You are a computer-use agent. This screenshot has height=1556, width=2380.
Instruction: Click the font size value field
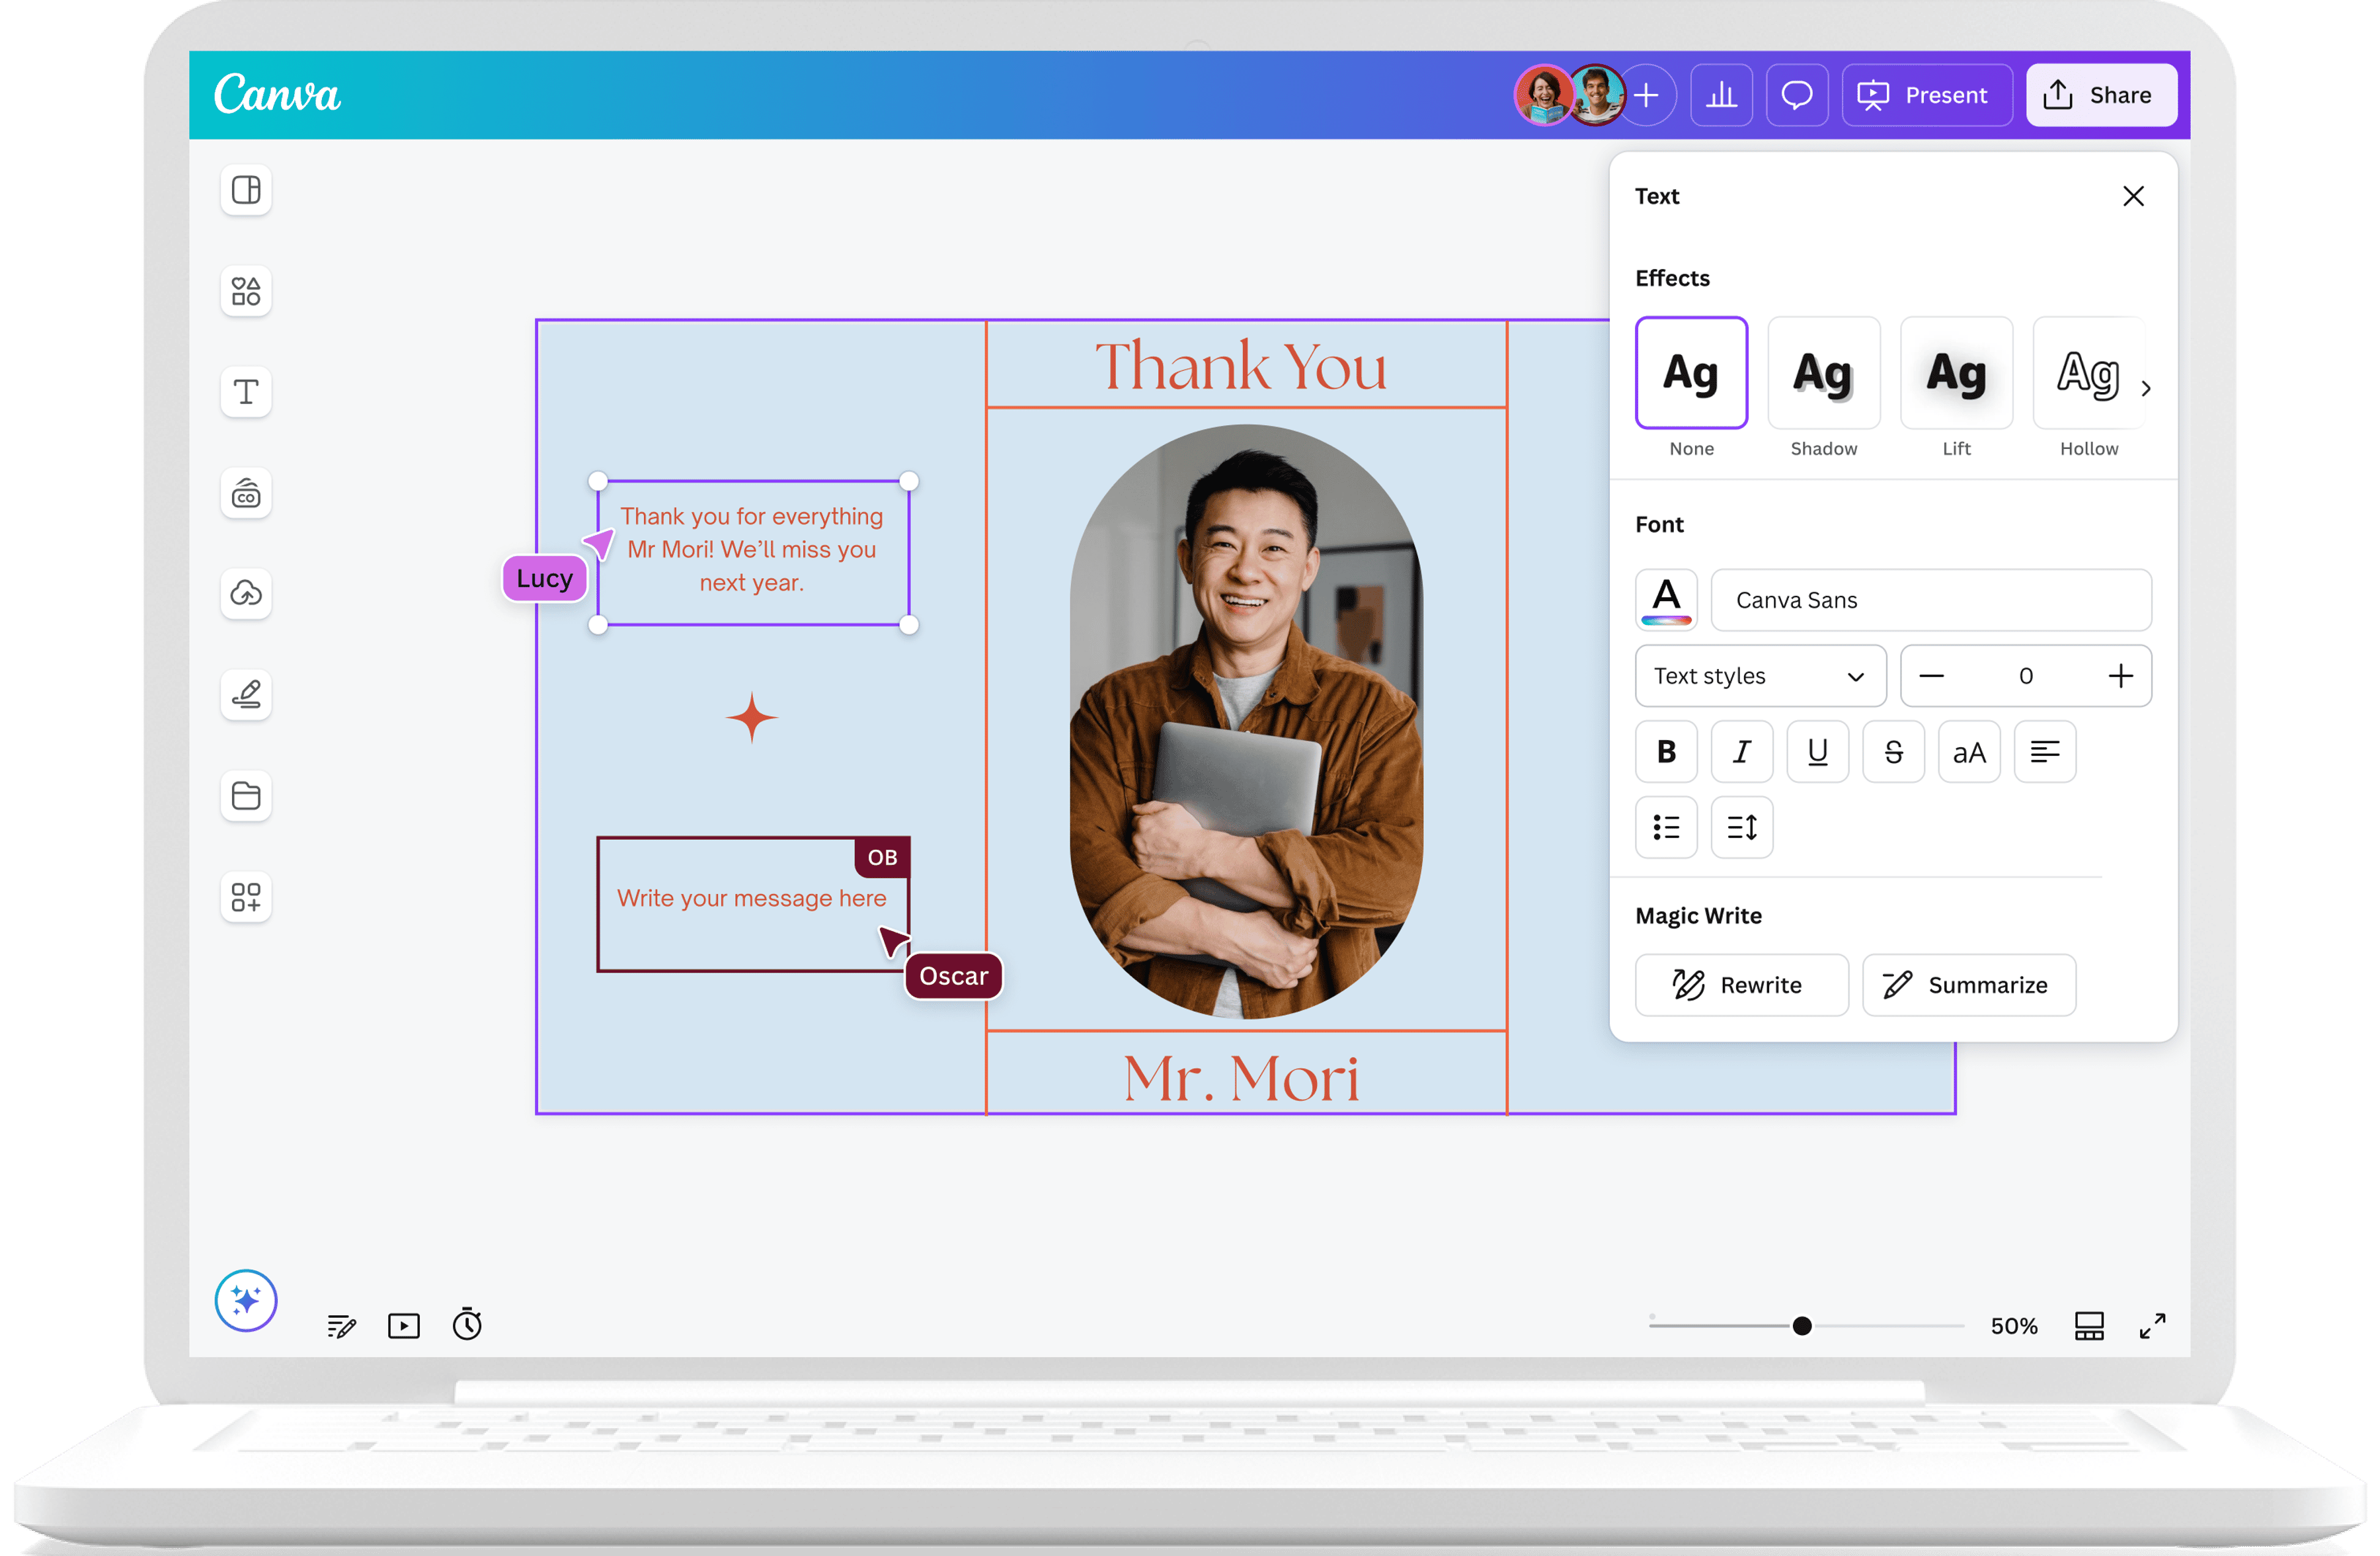pos(2026,676)
